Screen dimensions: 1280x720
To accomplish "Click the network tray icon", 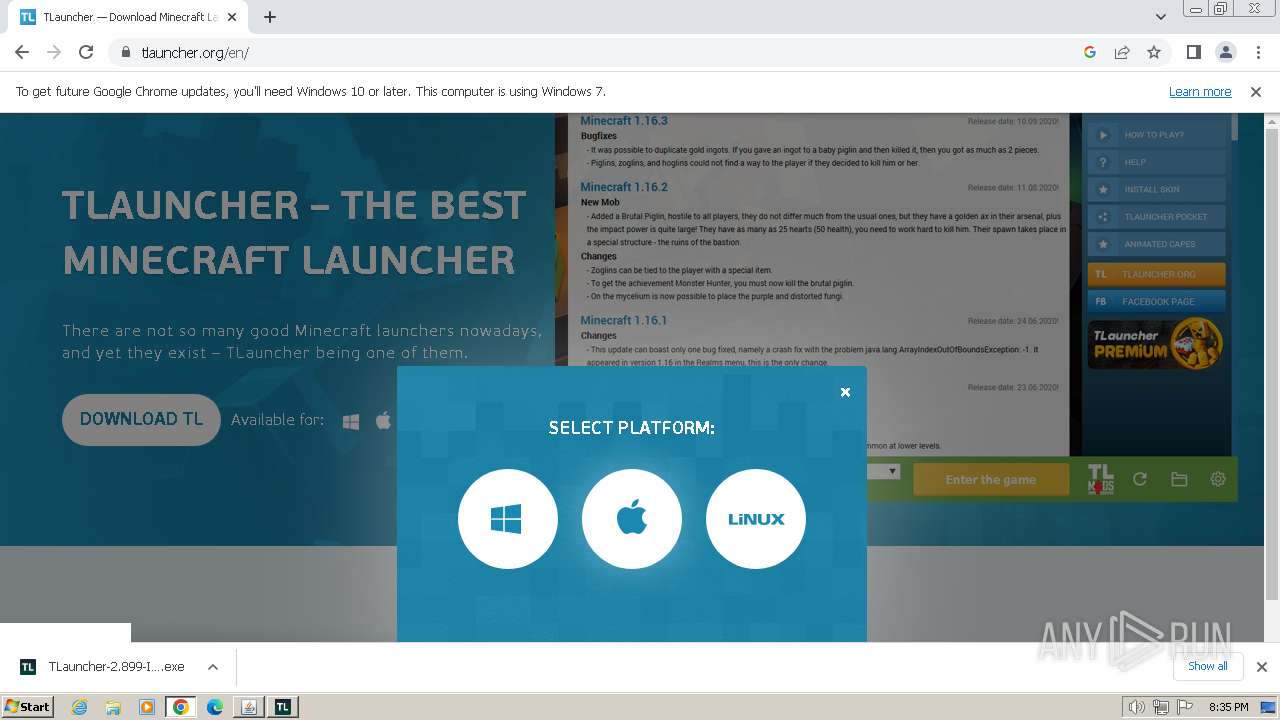I will (1160, 707).
